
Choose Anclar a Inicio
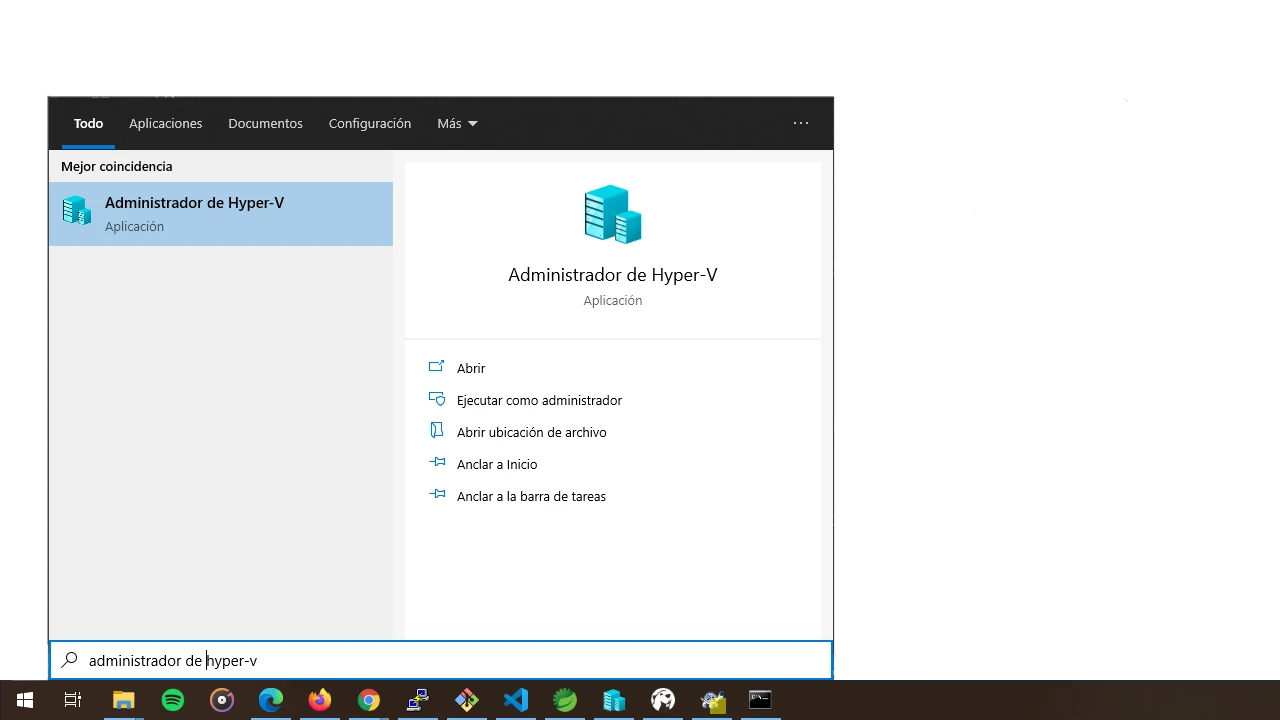[x=497, y=464]
